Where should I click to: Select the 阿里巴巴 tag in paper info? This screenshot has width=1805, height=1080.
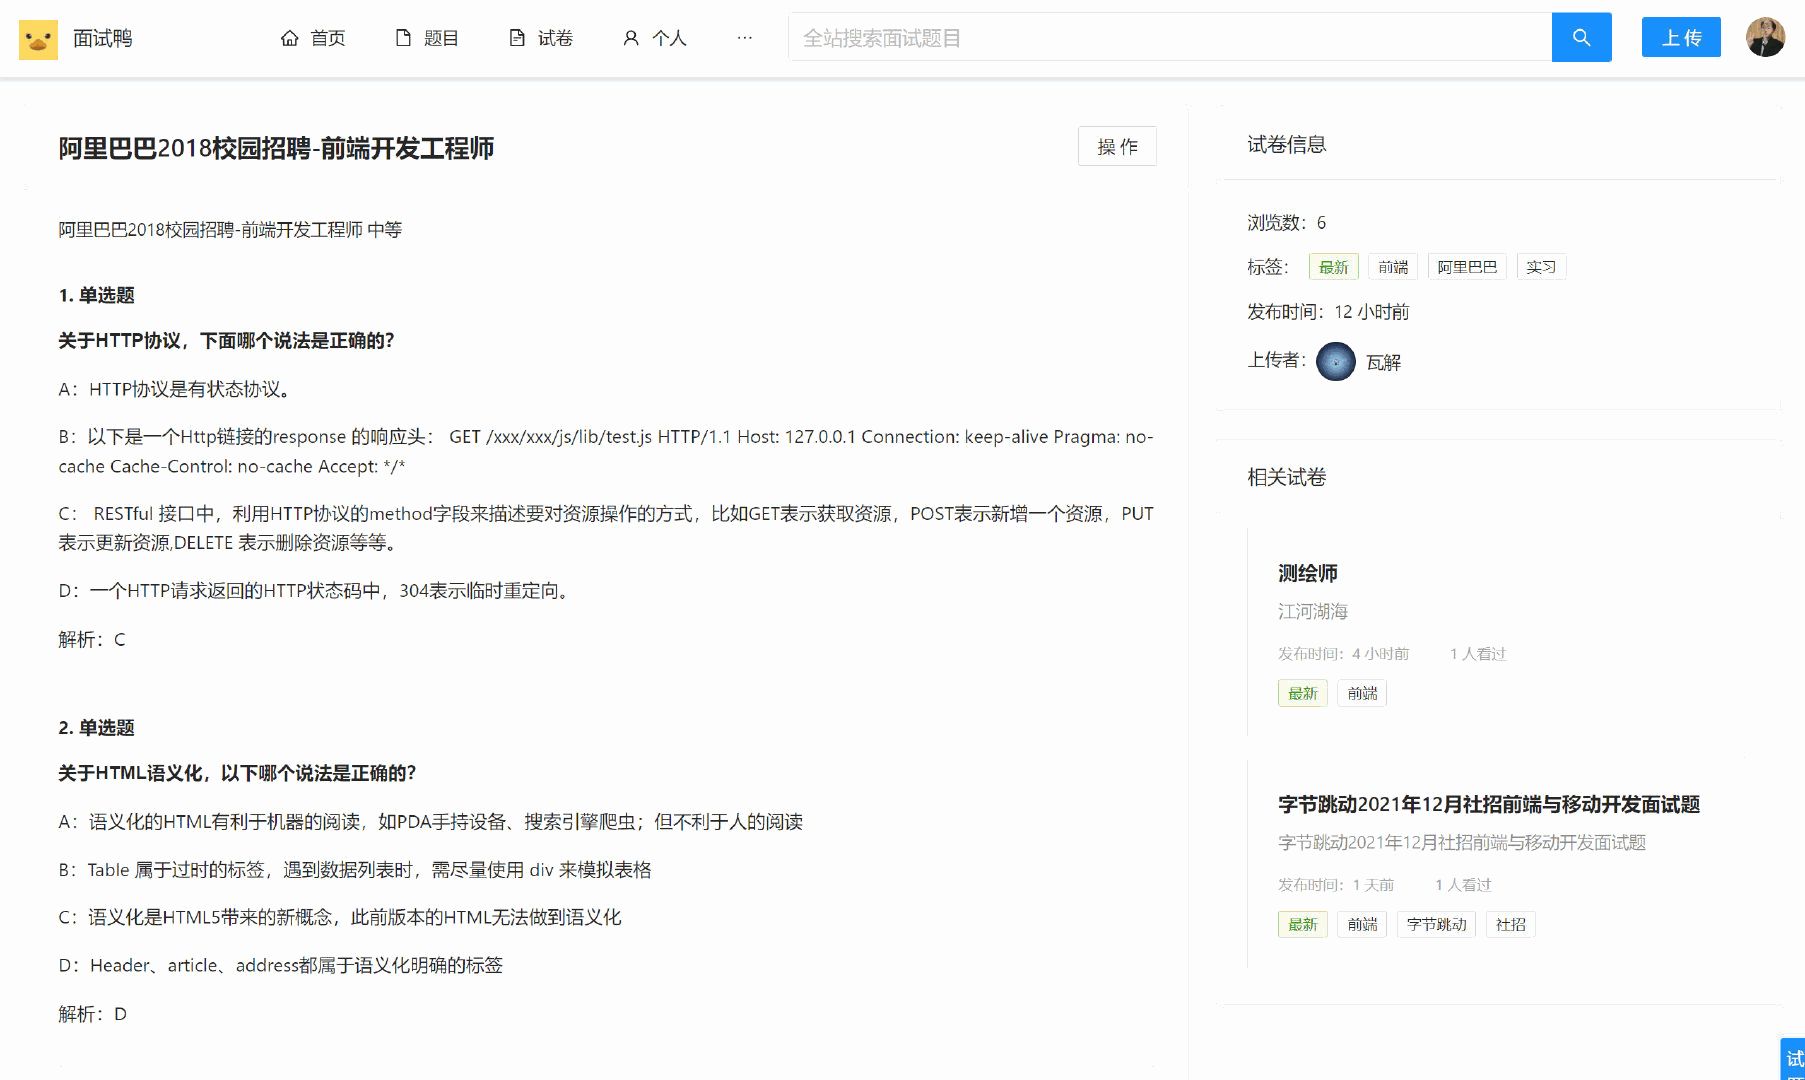[x=1466, y=267]
